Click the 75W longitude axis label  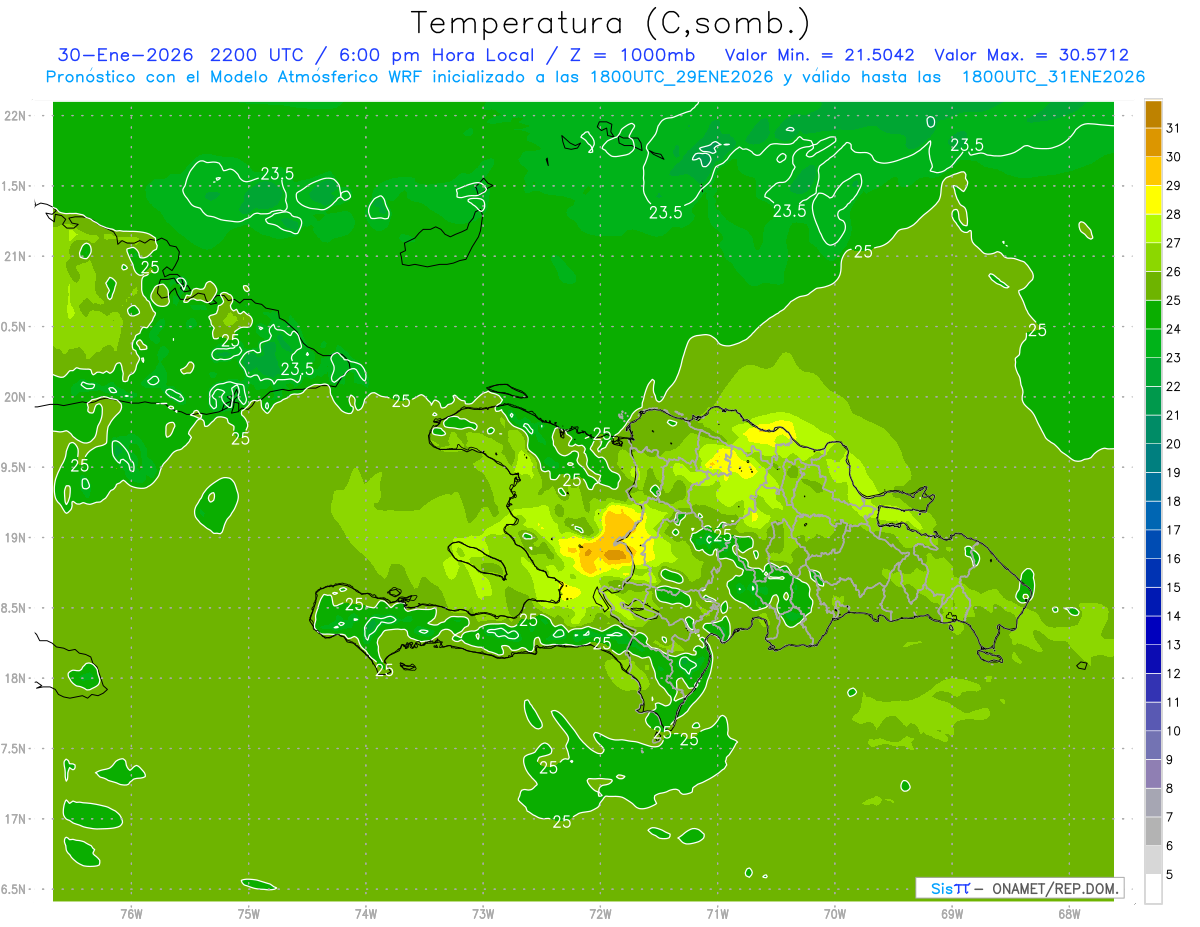pyautogui.click(x=248, y=914)
